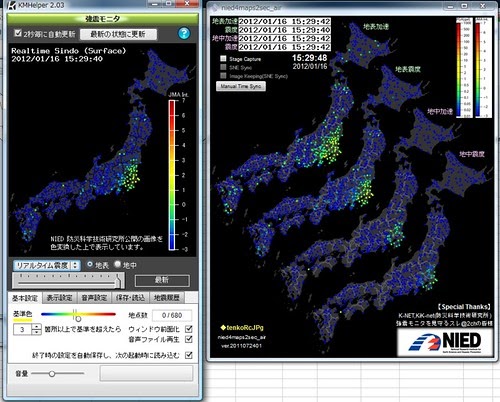Open the 地震履歴 tab

(x=166, y=298)
